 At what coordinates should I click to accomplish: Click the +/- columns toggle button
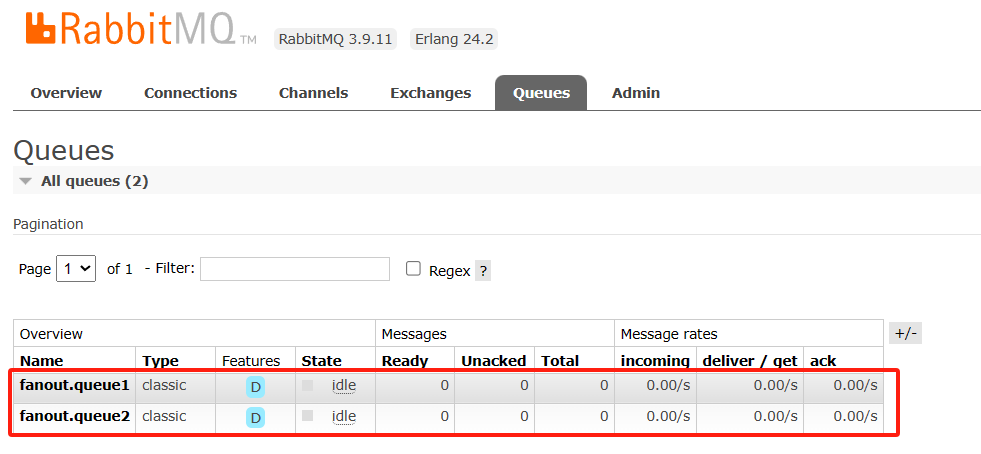(x=904, y=333)
